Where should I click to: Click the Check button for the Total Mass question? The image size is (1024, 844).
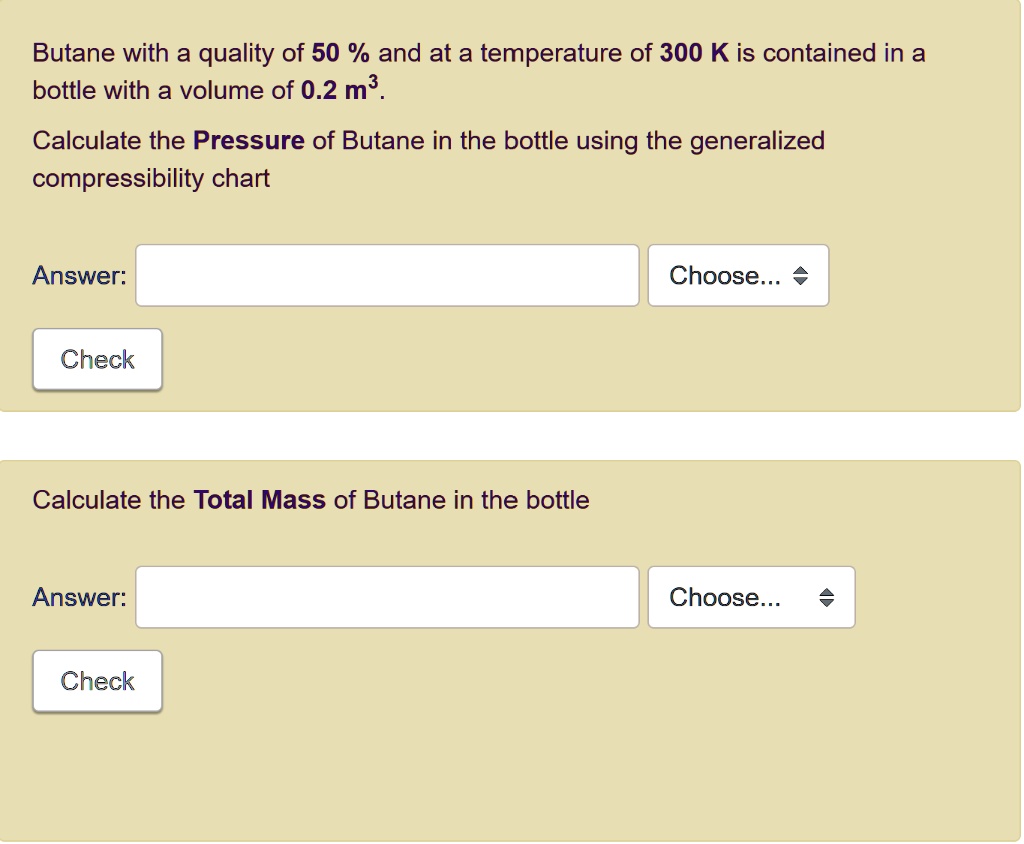(97, 680)
